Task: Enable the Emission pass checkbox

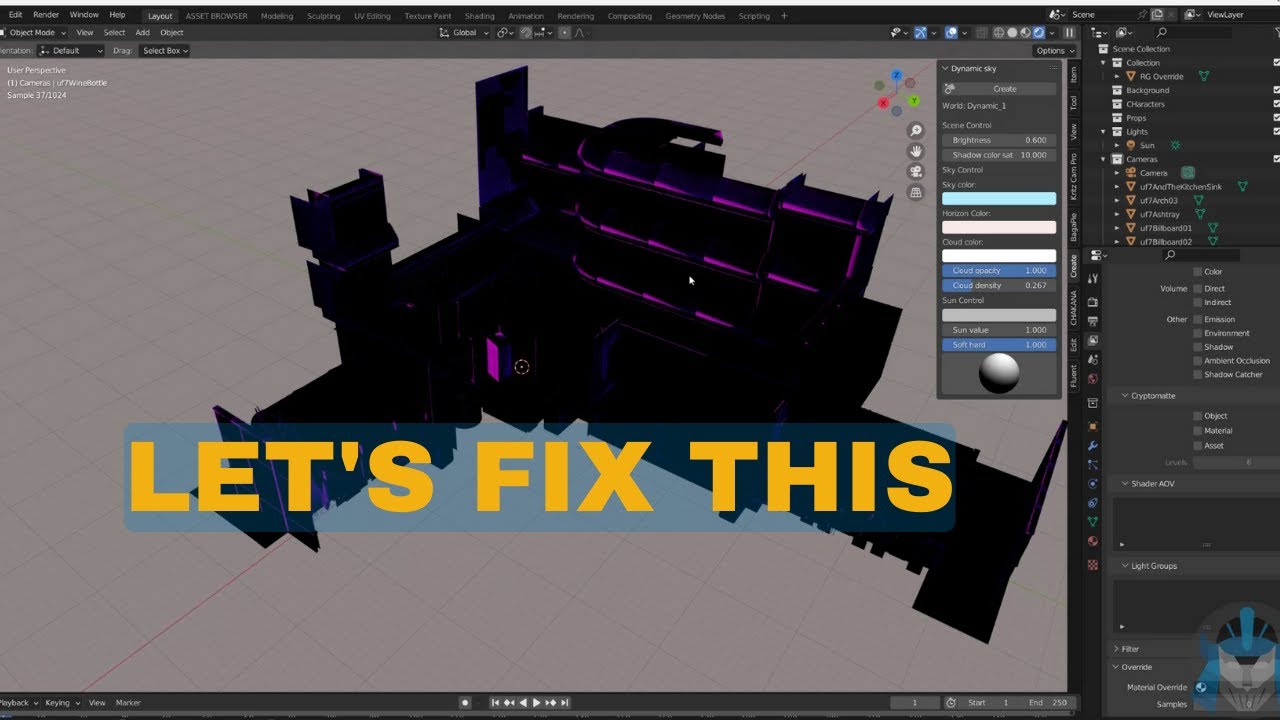Action: pyautogui.click(x=1198, y=319)
